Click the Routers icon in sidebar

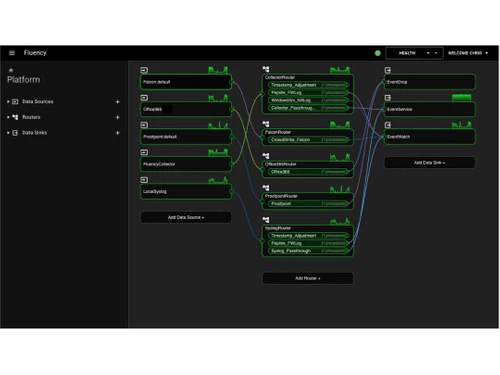[x=15, y=117]
